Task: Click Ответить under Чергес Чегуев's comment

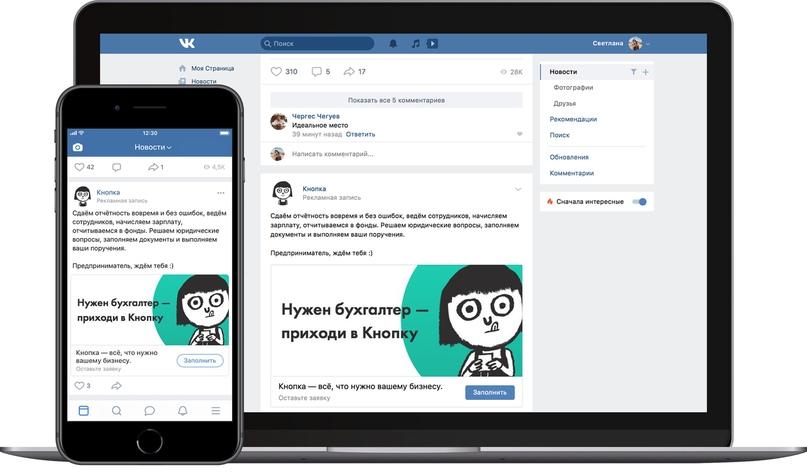Action: pyautogui.click(x=360, y=134)
